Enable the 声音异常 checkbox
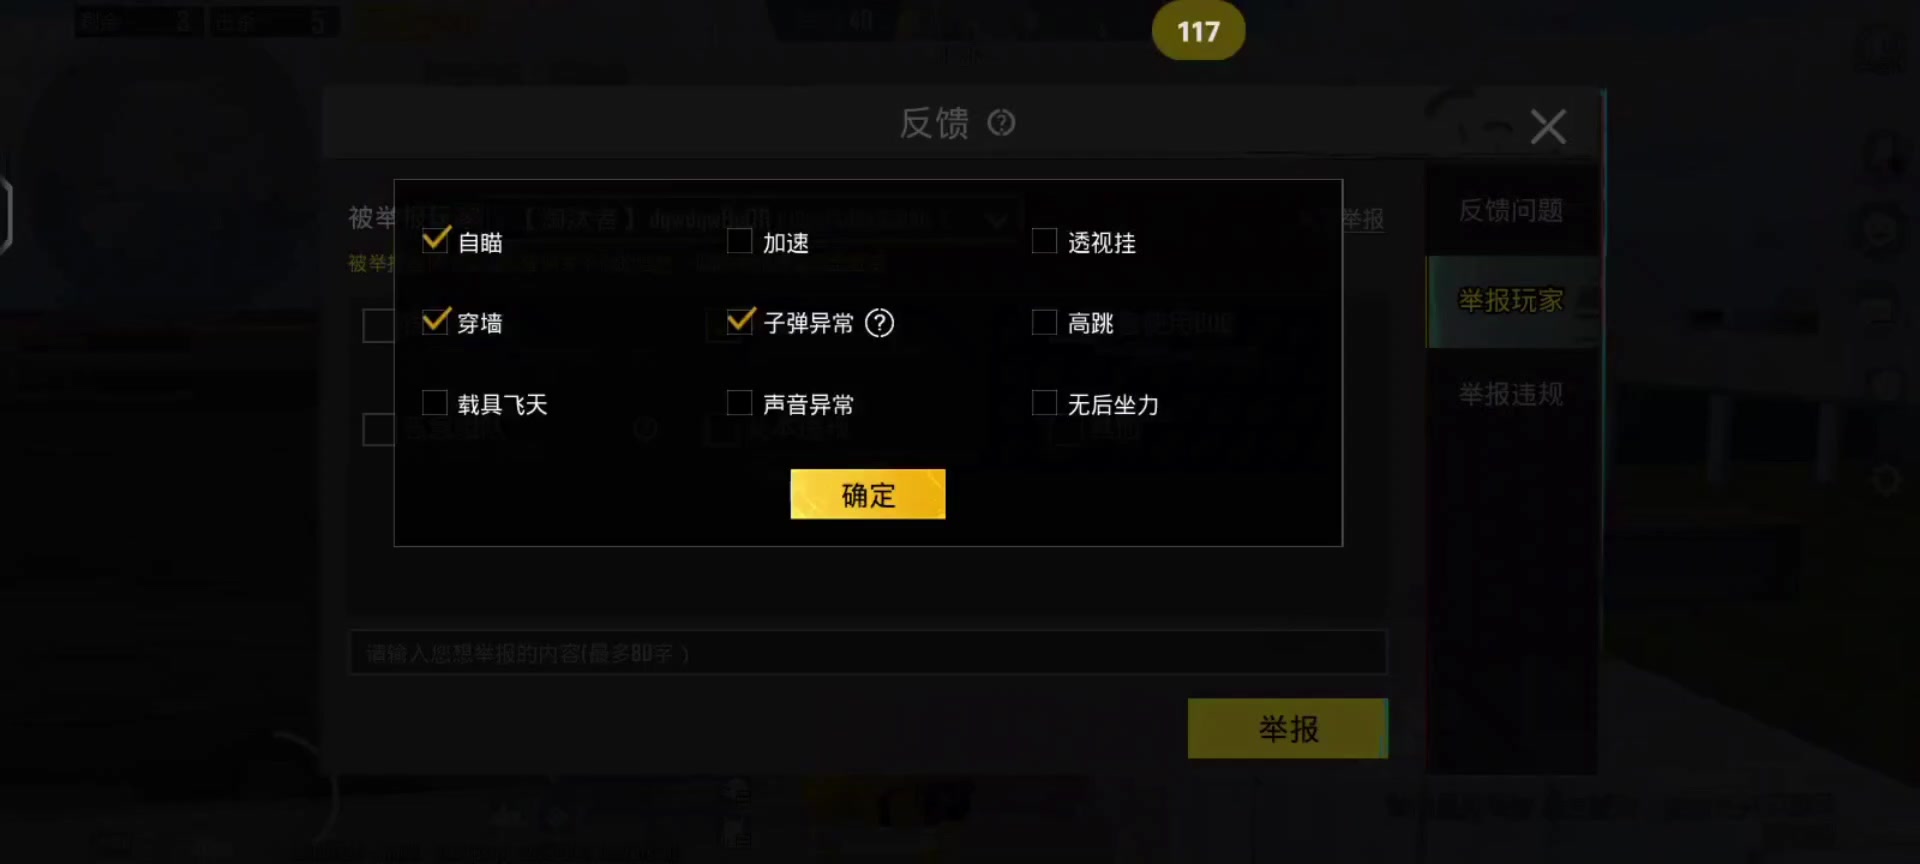 739,402
